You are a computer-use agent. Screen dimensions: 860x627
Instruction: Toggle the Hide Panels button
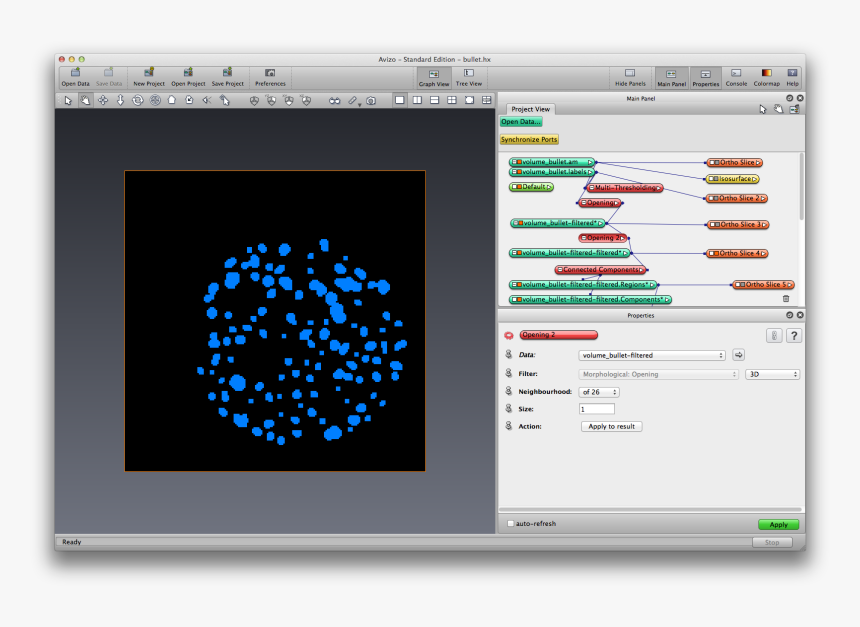point(630,77)
